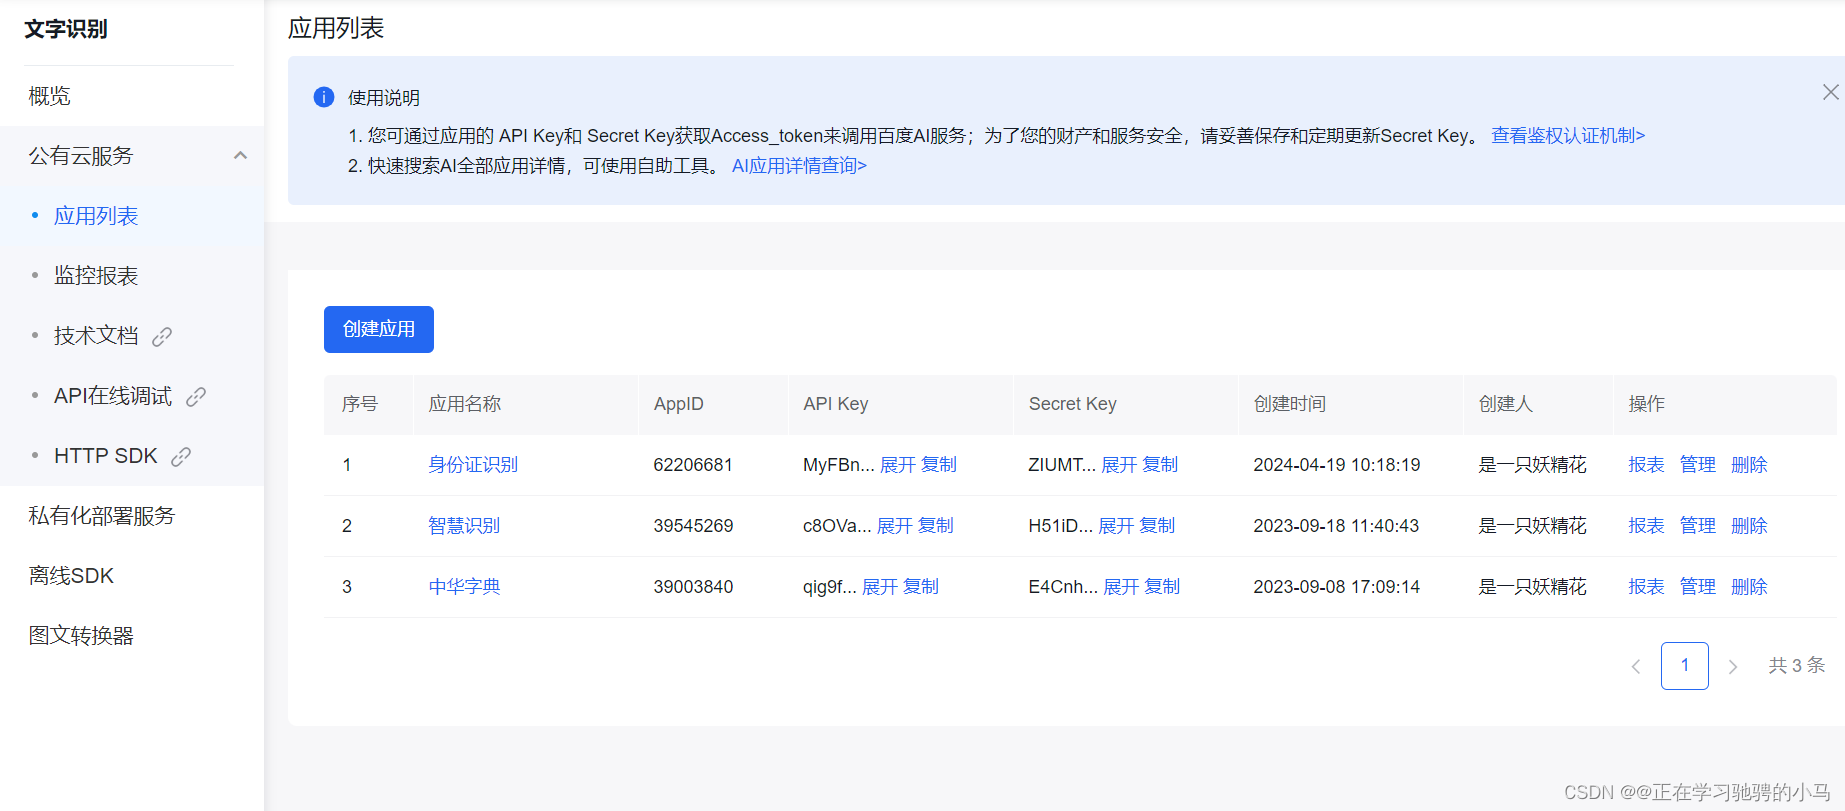This screenshot has height=811, width=1845.
Task: Open 报表 for 智慧识别 row
Action: (x=1646, y=526)
